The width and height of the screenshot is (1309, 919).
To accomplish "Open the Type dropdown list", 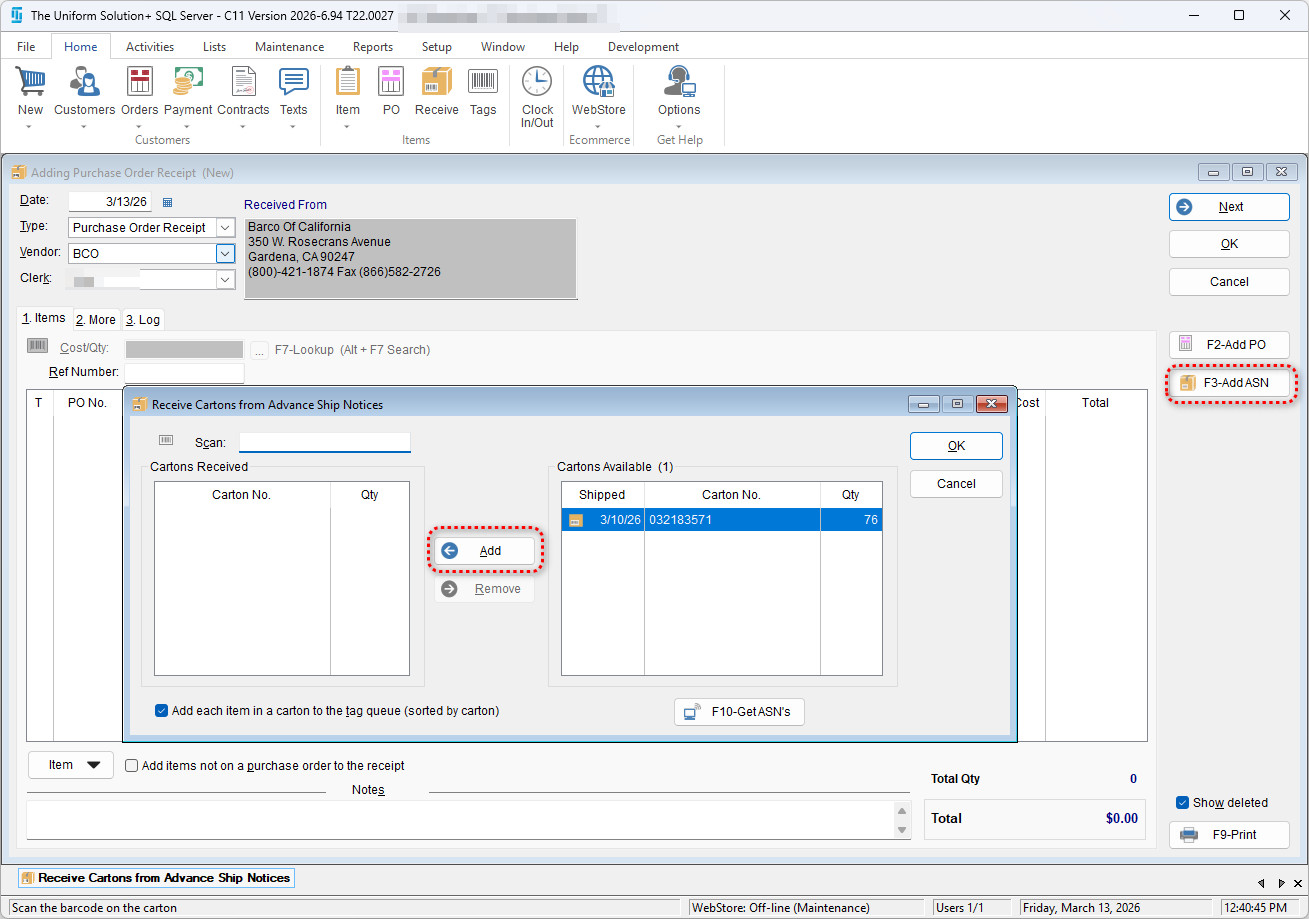I will pyautogui.click(x=225, y=228).
